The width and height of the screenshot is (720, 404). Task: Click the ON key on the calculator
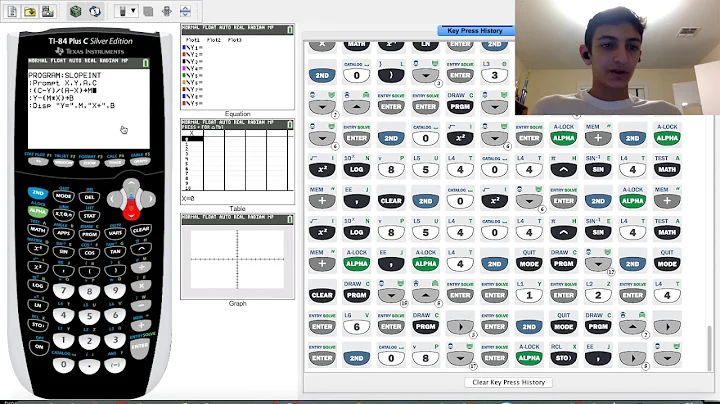pos(39,347)
